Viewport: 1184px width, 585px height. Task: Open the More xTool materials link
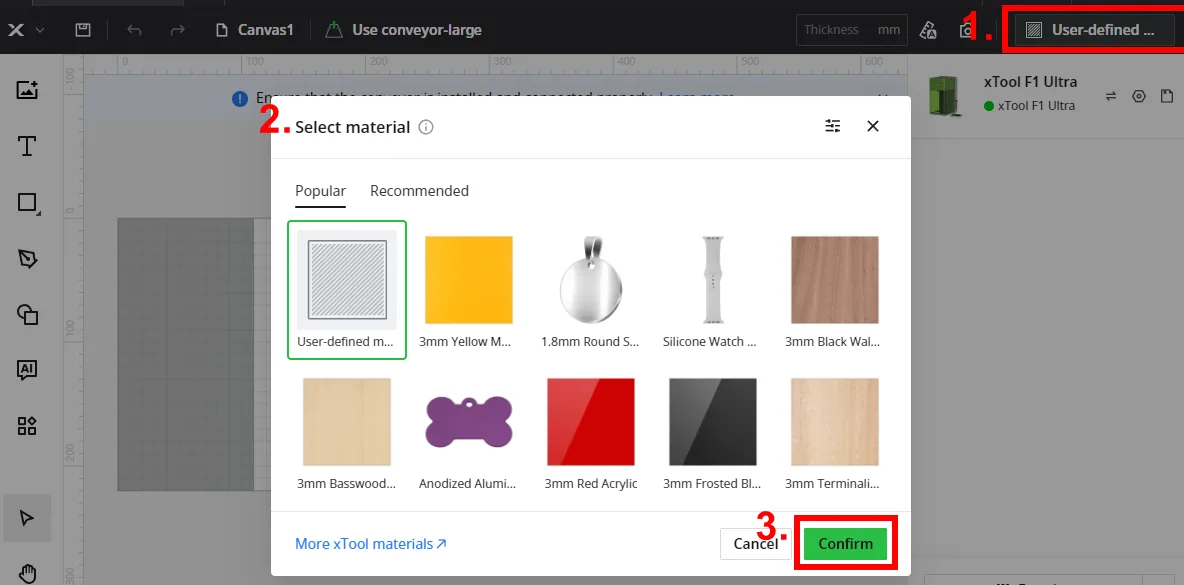click(x=371, y=543)
